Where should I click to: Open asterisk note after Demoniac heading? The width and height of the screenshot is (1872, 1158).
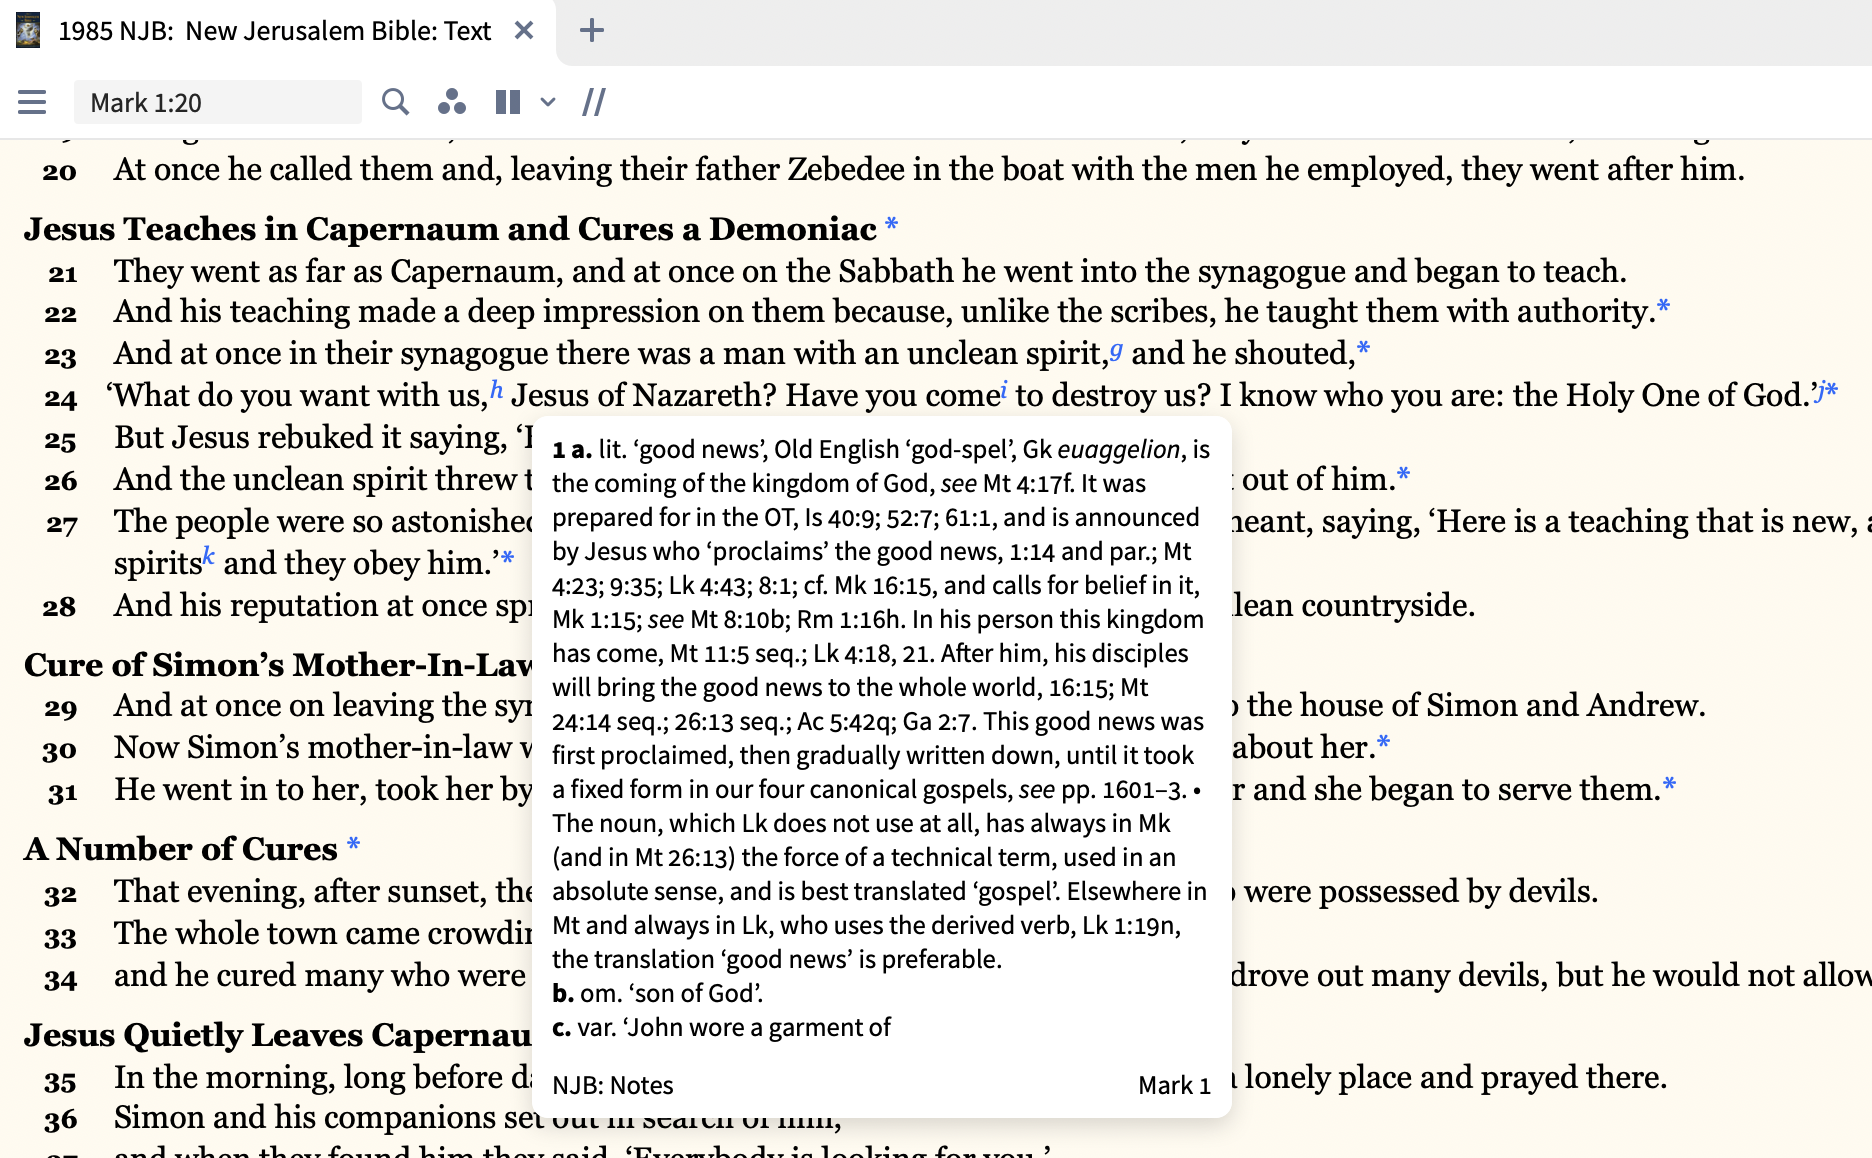891,224
